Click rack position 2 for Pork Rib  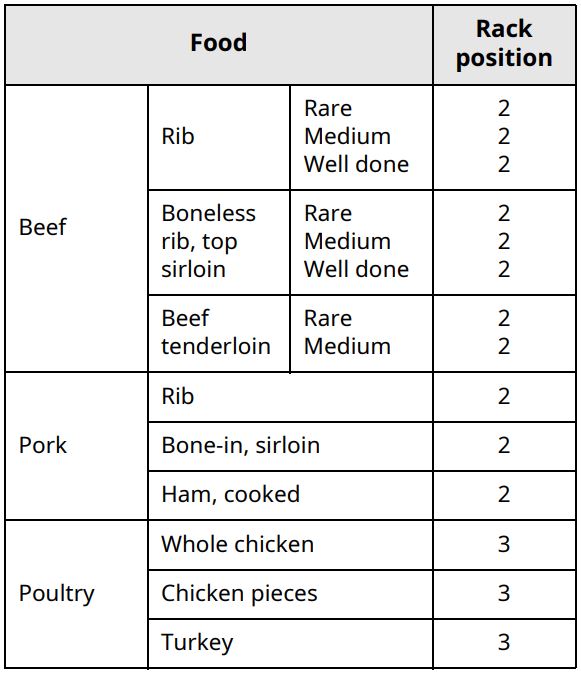(504, 397)
